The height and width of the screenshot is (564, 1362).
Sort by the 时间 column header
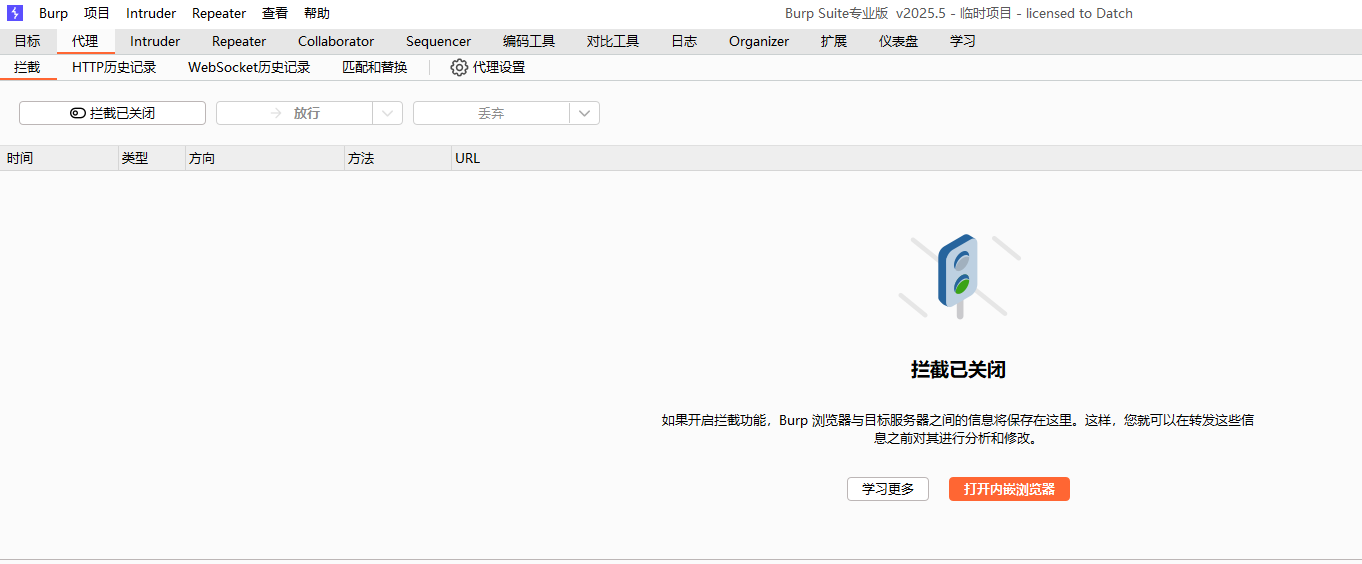pos(59,158)
